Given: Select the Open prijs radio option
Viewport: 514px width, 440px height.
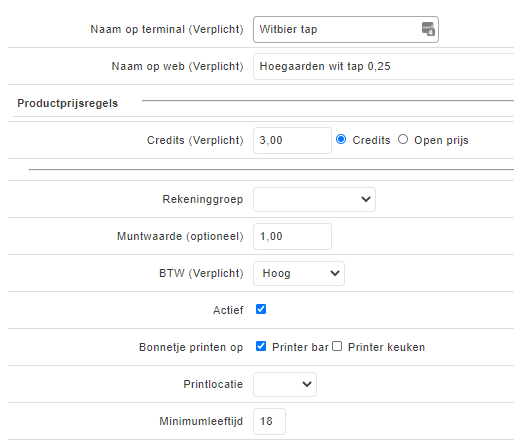Looking at the screenshot, I should point(403,139).
